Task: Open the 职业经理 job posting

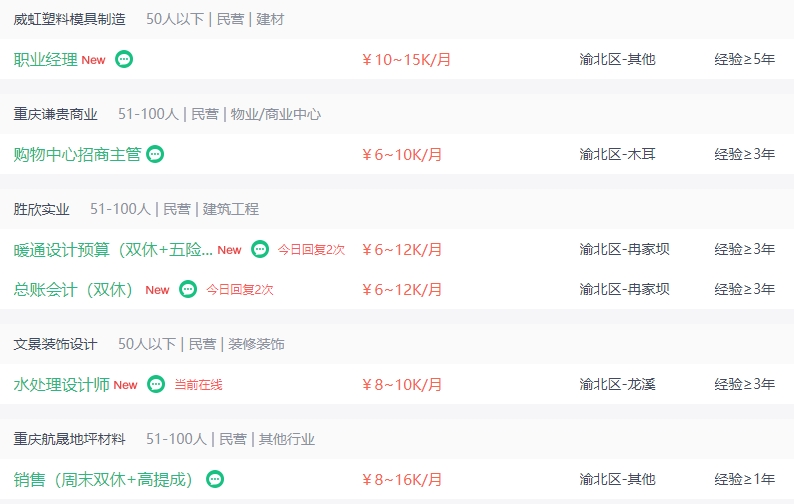Action: (x=46, y=59)
